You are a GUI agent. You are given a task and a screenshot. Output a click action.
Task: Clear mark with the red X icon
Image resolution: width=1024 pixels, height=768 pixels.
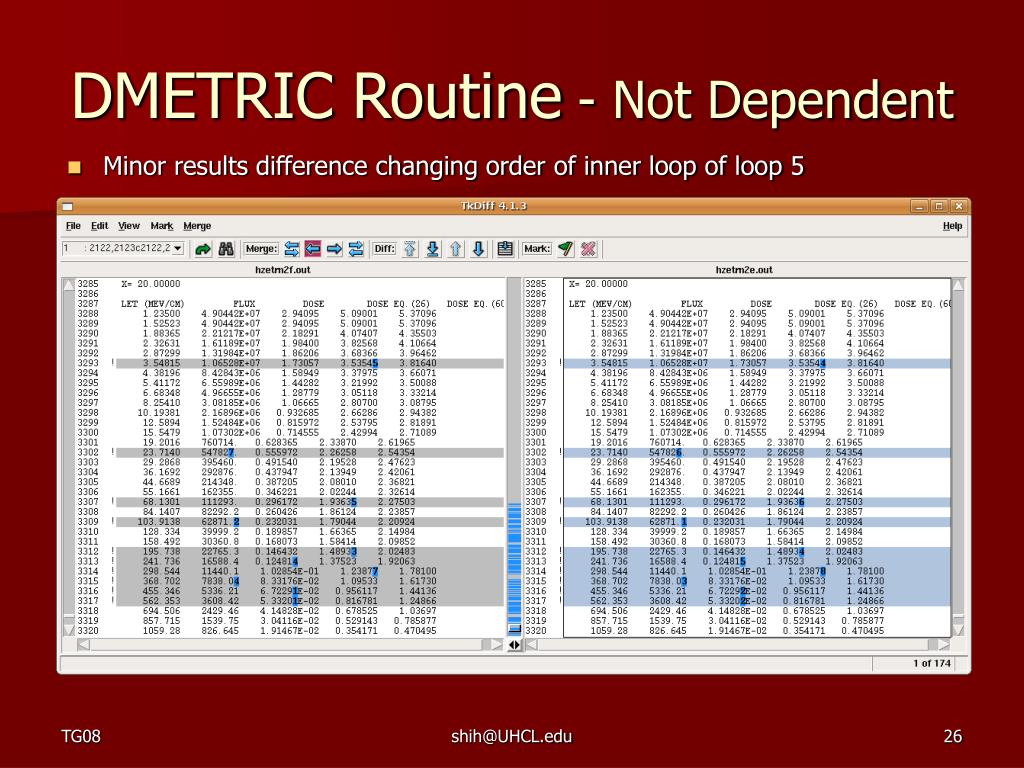click(588, 249)
